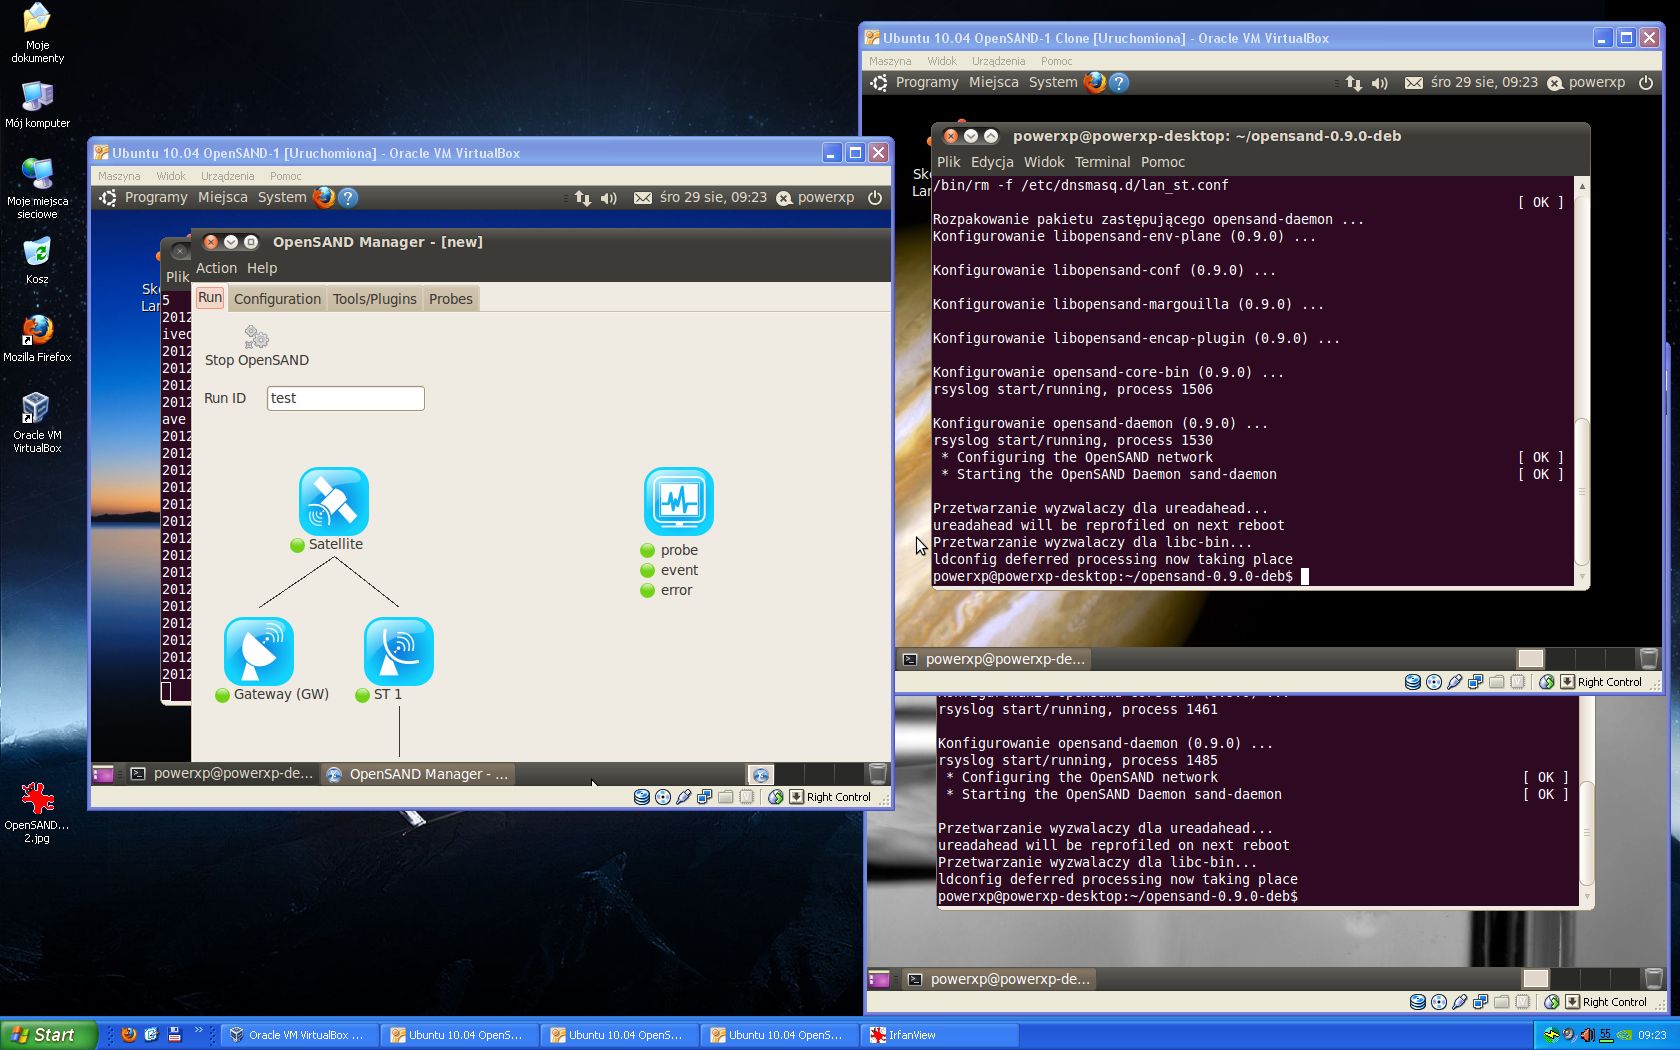Open Miejsca menu in Clone VM panel
This screenshot has height=1050, width=1680.
[993, 82]
